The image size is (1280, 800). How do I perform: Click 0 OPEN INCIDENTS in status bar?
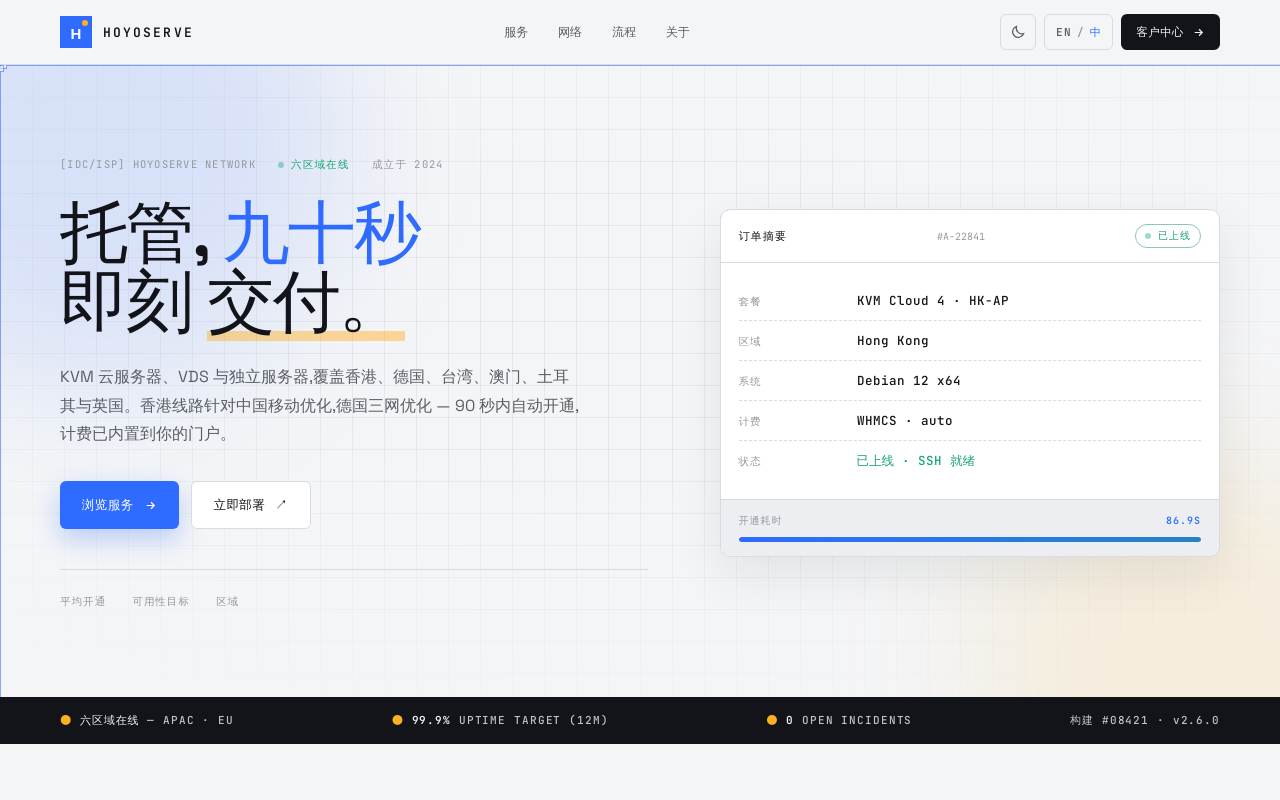pyautogui.click(x=839, y=720)
